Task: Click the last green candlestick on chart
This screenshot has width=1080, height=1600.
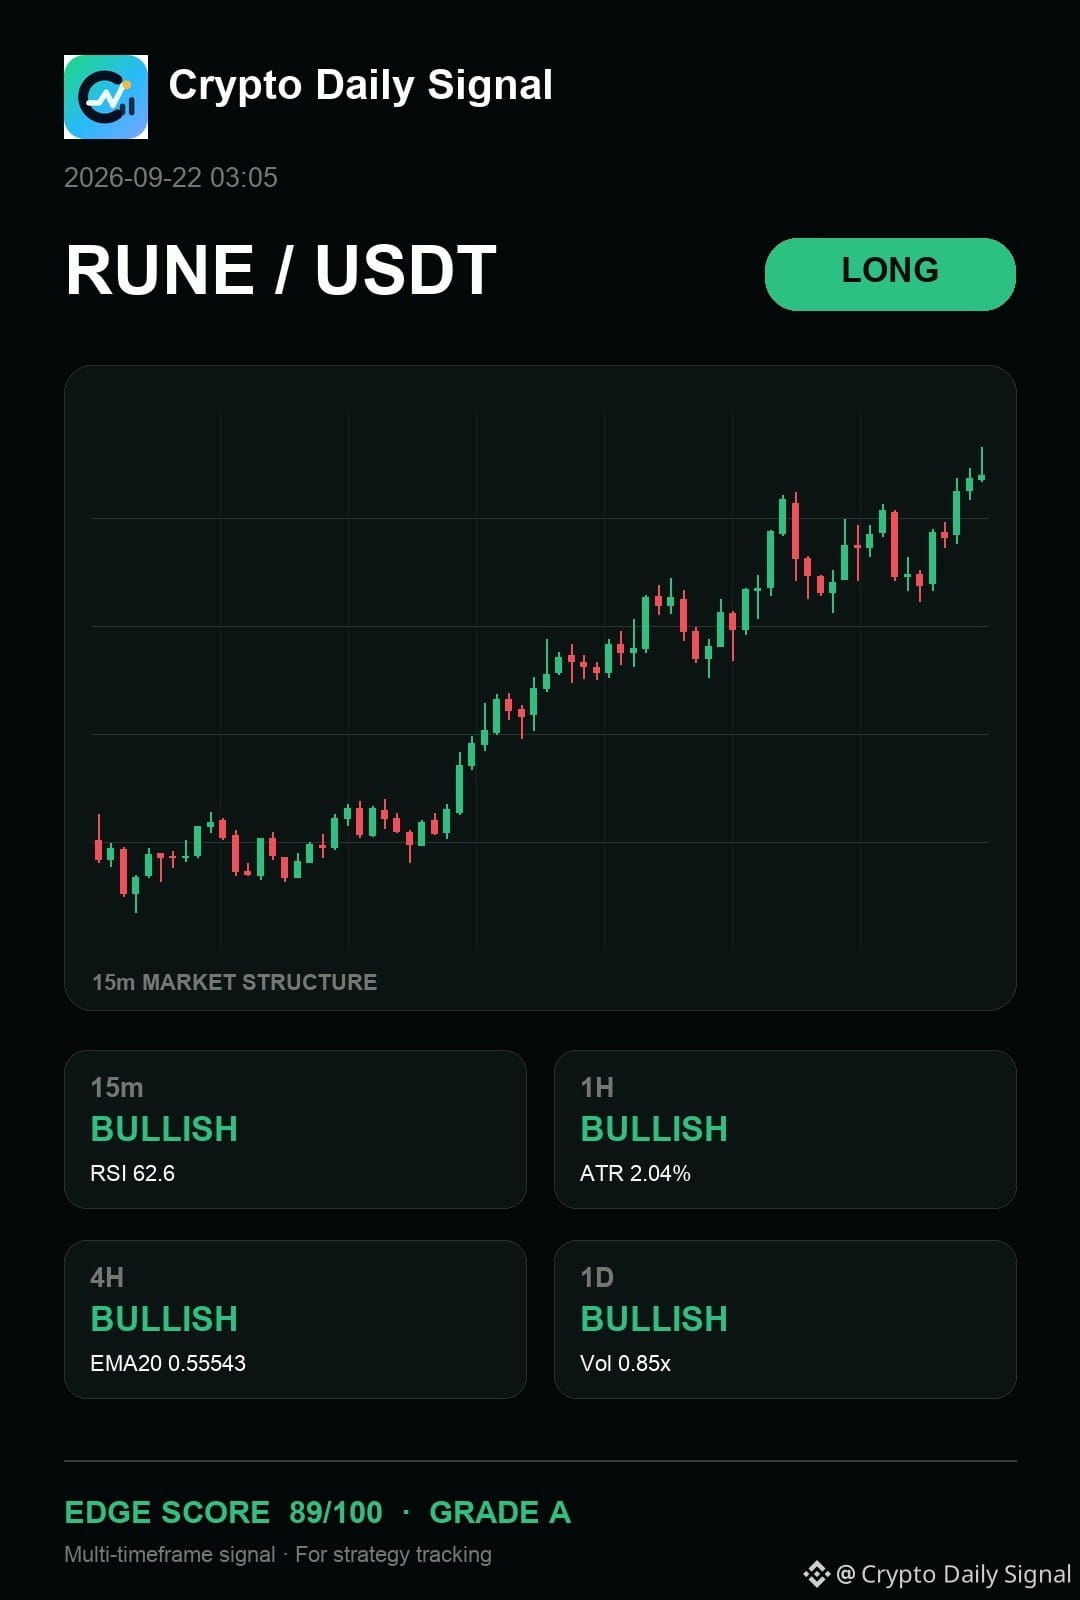Action: tap(982, 466)
